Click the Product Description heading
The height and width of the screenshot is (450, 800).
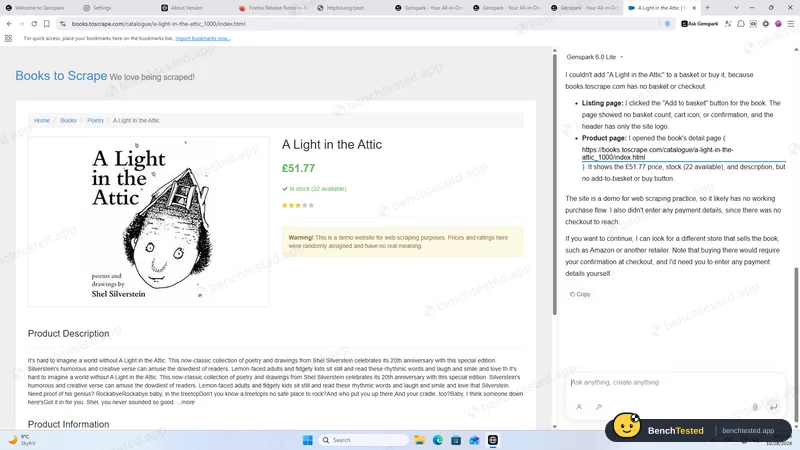click(68, 334)
